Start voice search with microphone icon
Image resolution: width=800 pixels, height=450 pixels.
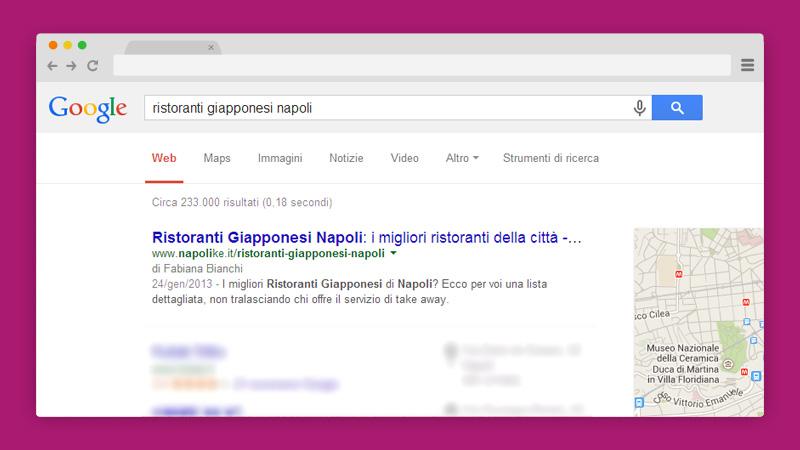tap(639, 108)
